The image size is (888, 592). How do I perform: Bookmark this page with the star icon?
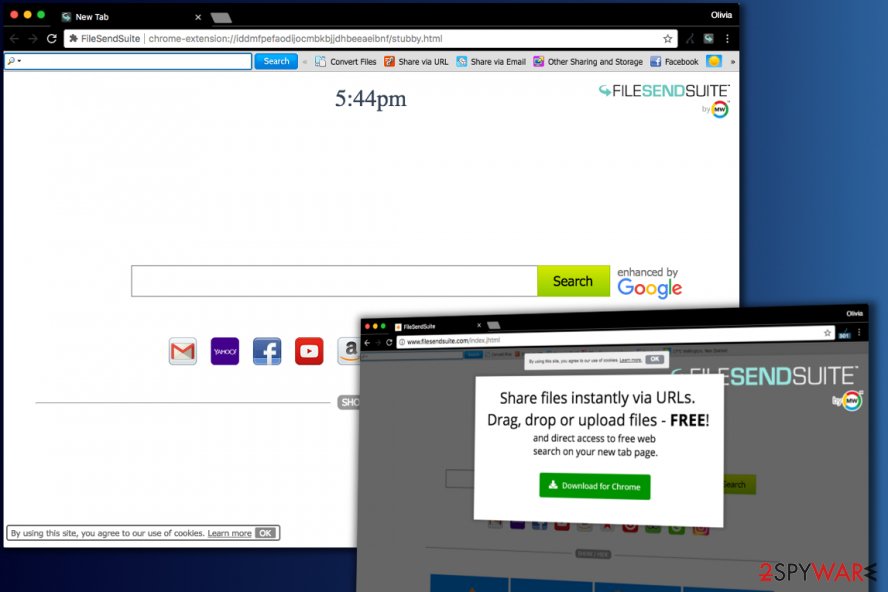click(x=668, y=39)
